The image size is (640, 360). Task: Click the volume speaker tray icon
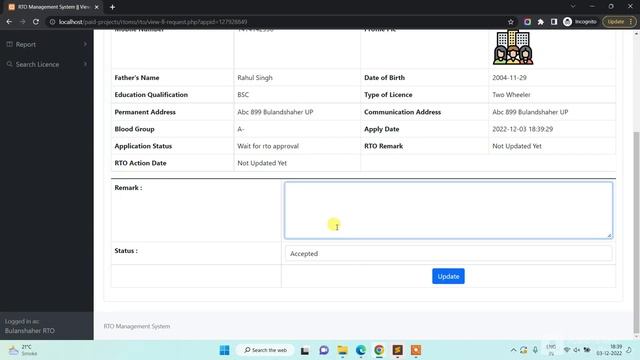576,350
